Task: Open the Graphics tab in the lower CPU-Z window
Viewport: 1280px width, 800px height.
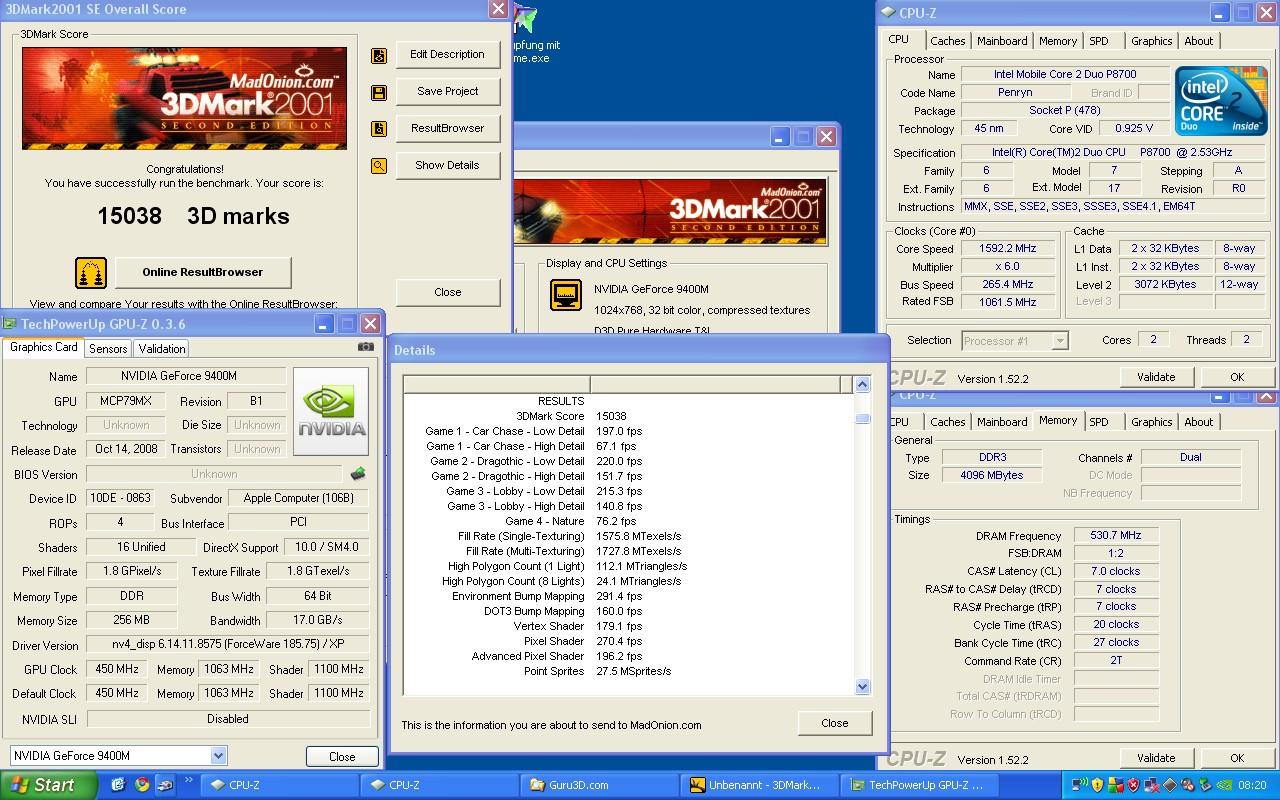Action: 1152,422
